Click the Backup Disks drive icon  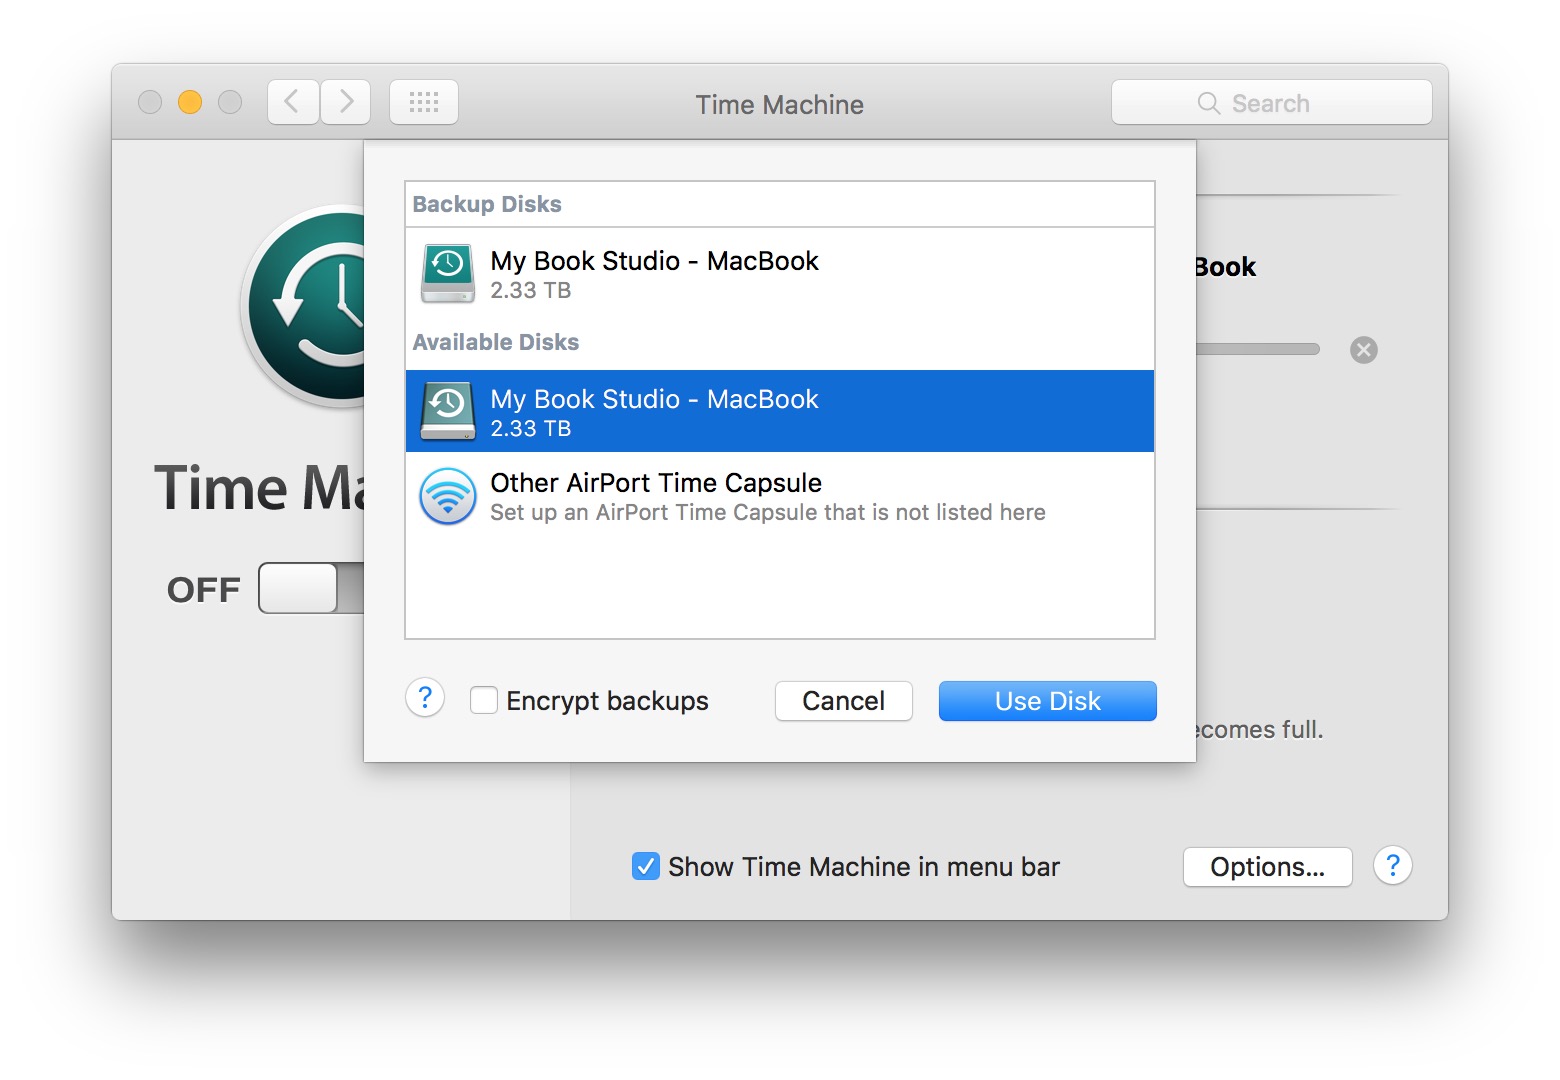pos(448,273)
